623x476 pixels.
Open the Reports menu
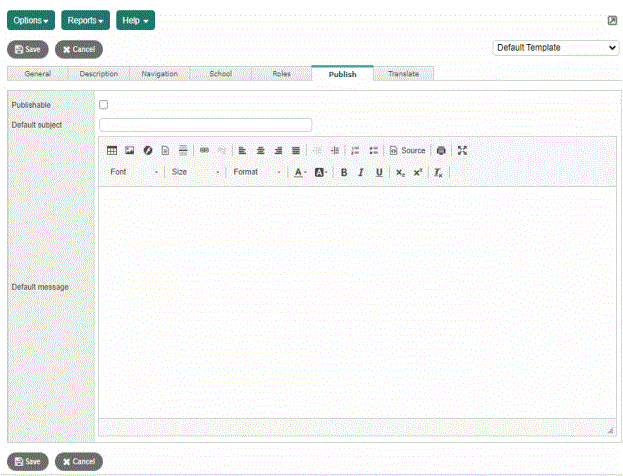(x=85, y=20)
